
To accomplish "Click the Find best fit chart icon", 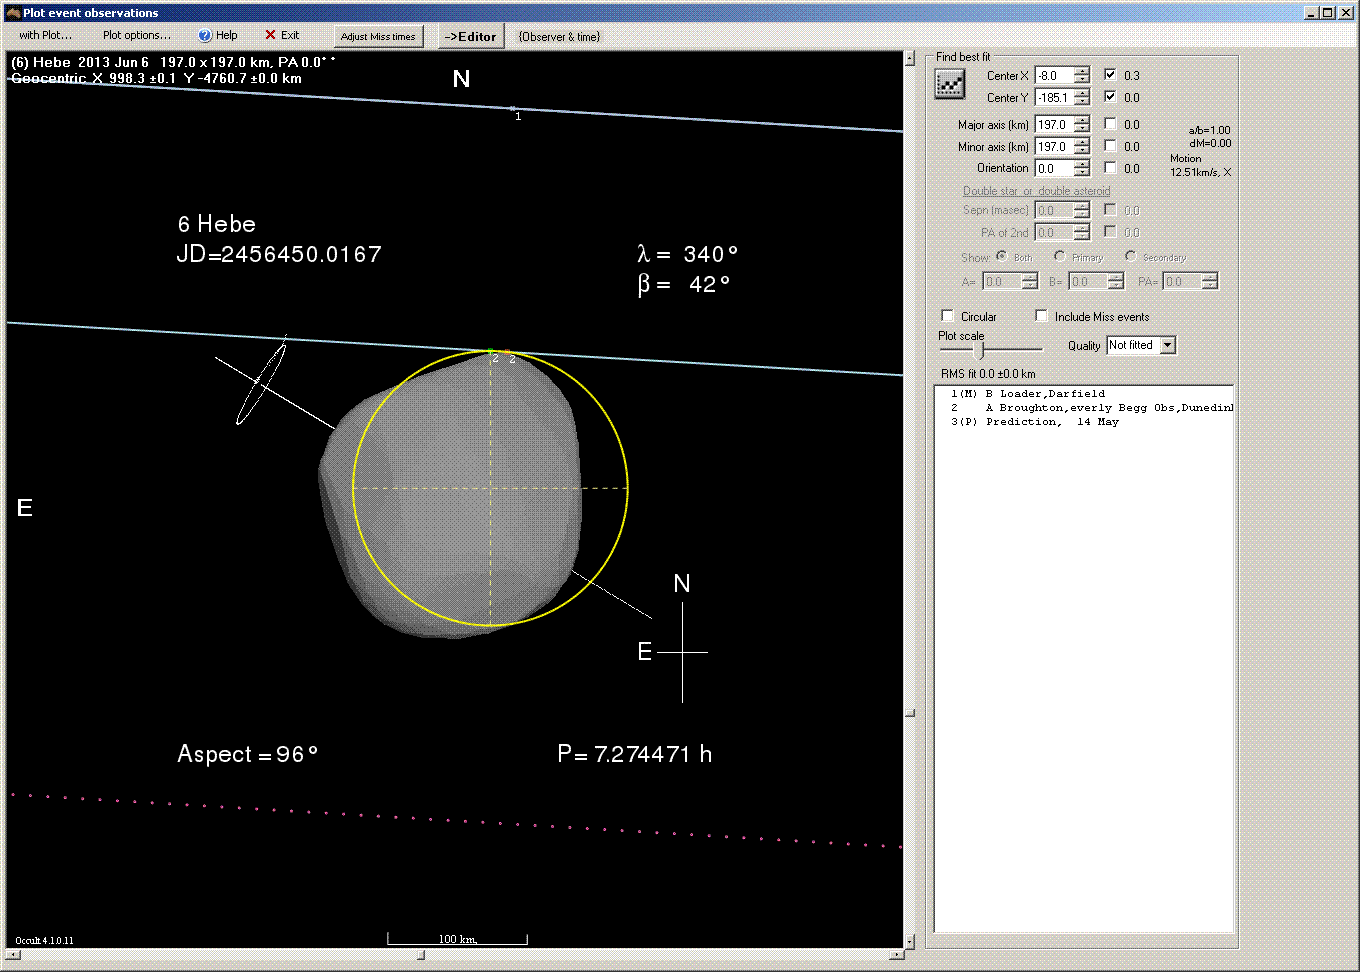I will [949, 85].
